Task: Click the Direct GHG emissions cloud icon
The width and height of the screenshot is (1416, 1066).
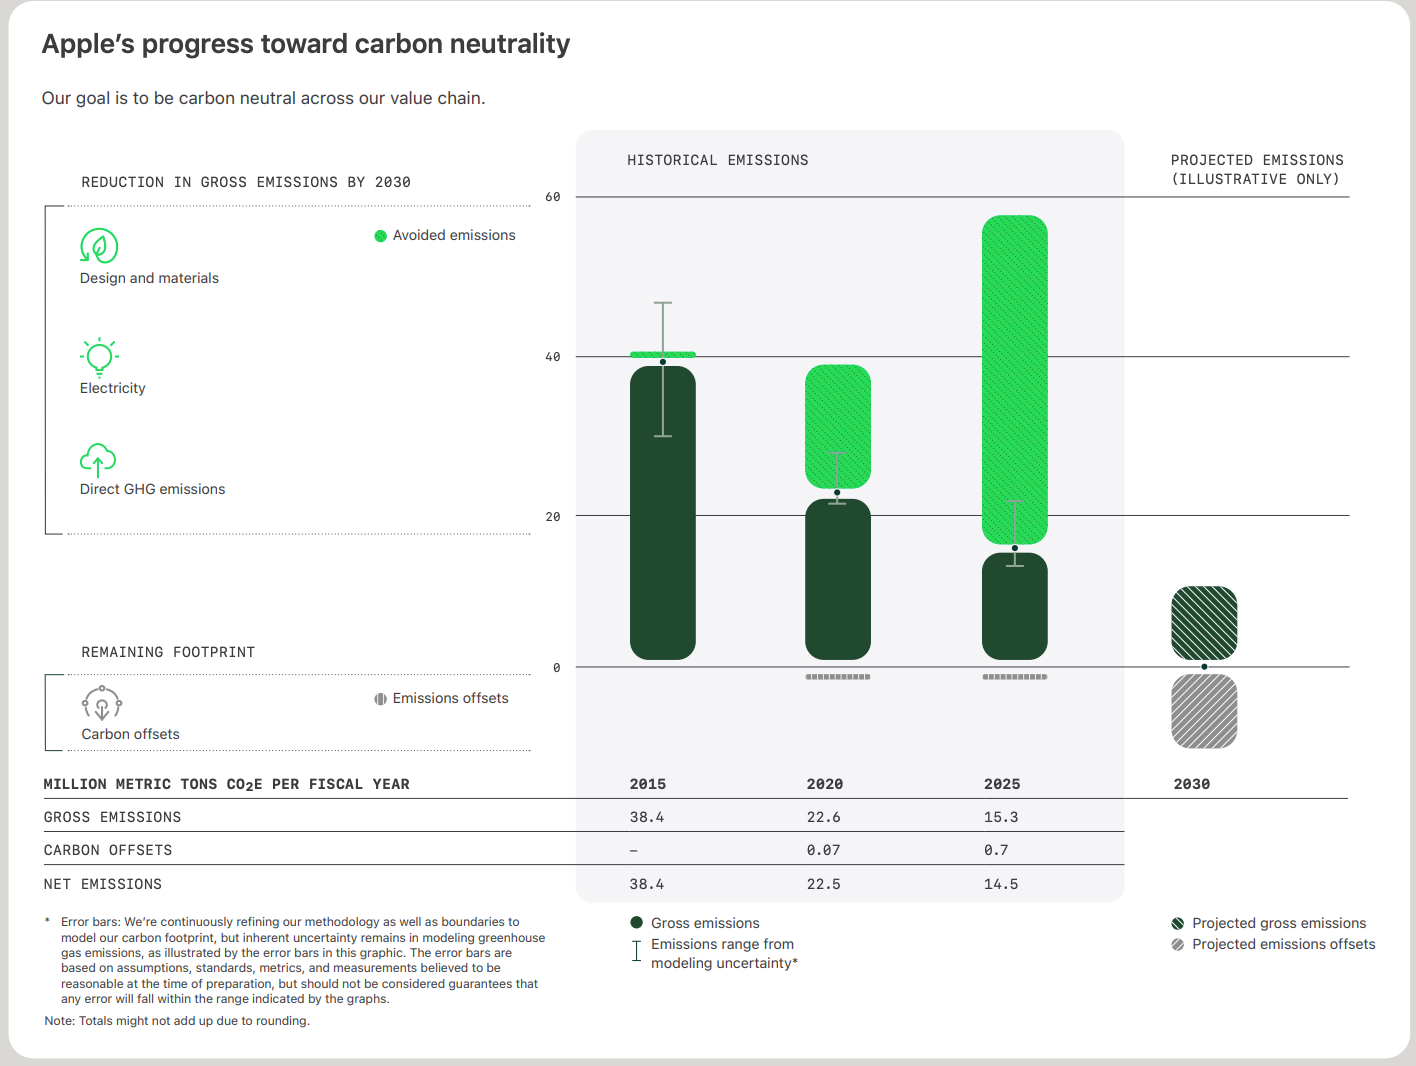Action: [x=98, y=460]
